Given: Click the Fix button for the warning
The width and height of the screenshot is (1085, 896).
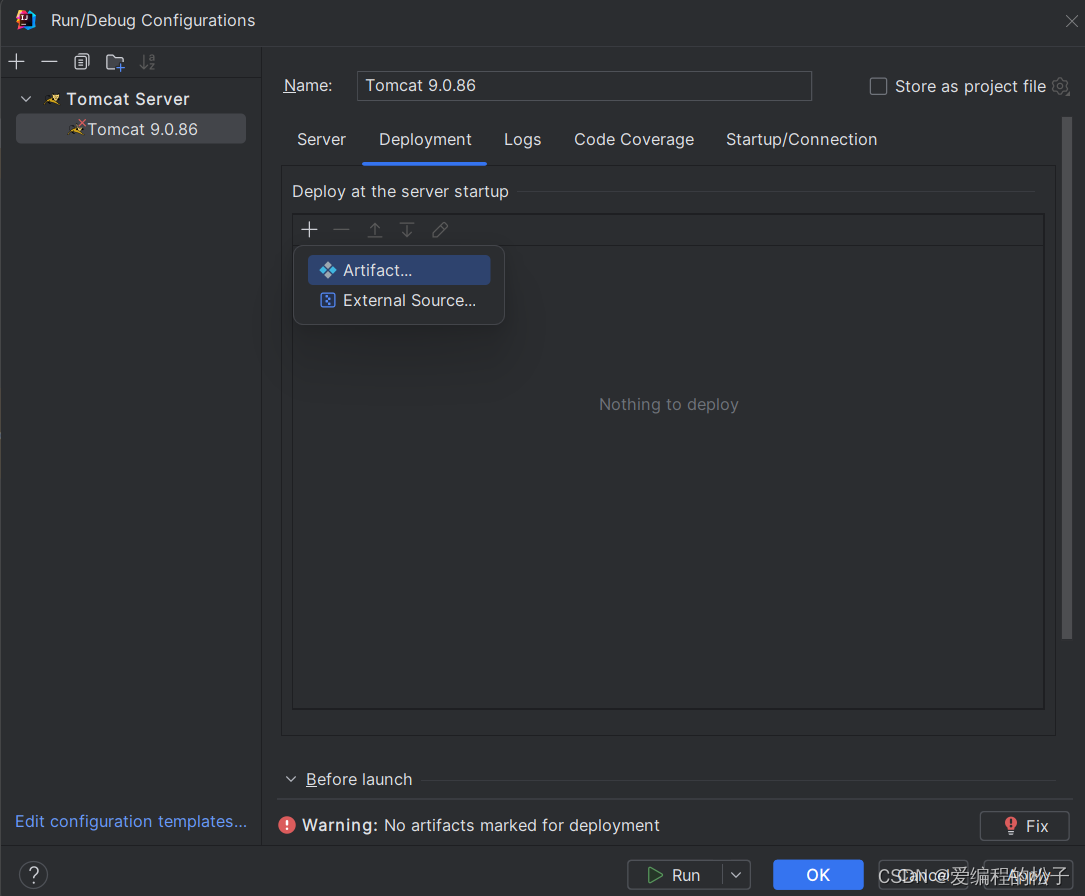Looking at the screenshot, I should tap(1025, 825).
